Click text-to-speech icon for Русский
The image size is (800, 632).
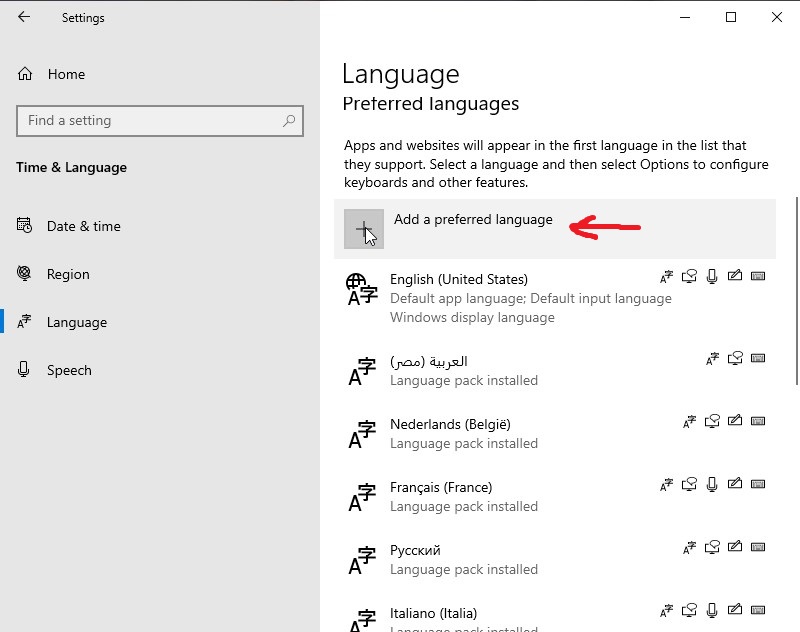[712, 547]
